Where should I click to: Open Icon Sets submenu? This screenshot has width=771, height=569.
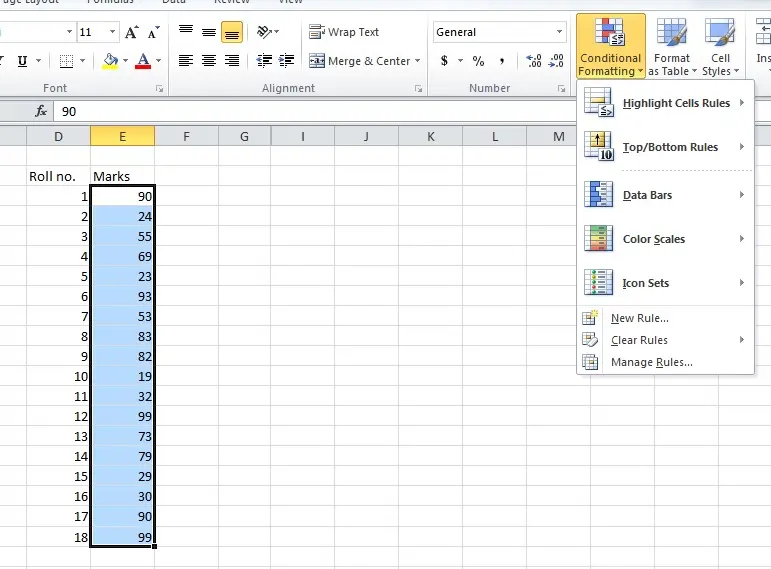(665, 283)
